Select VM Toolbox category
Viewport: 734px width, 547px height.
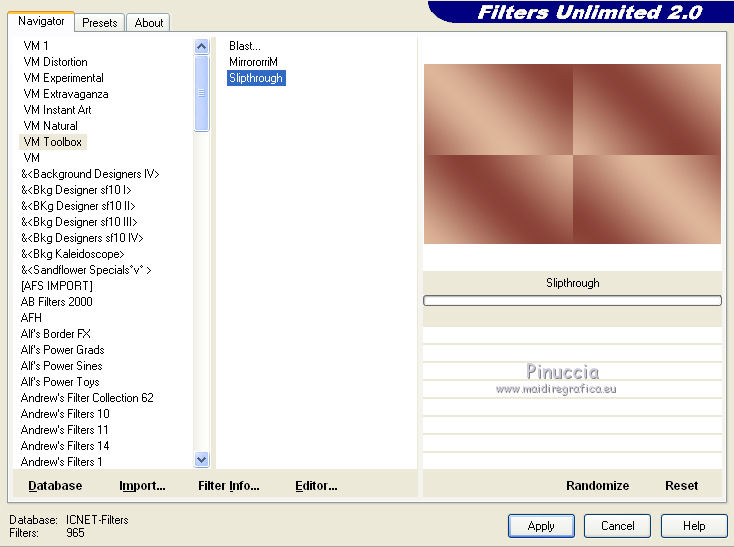52,142
